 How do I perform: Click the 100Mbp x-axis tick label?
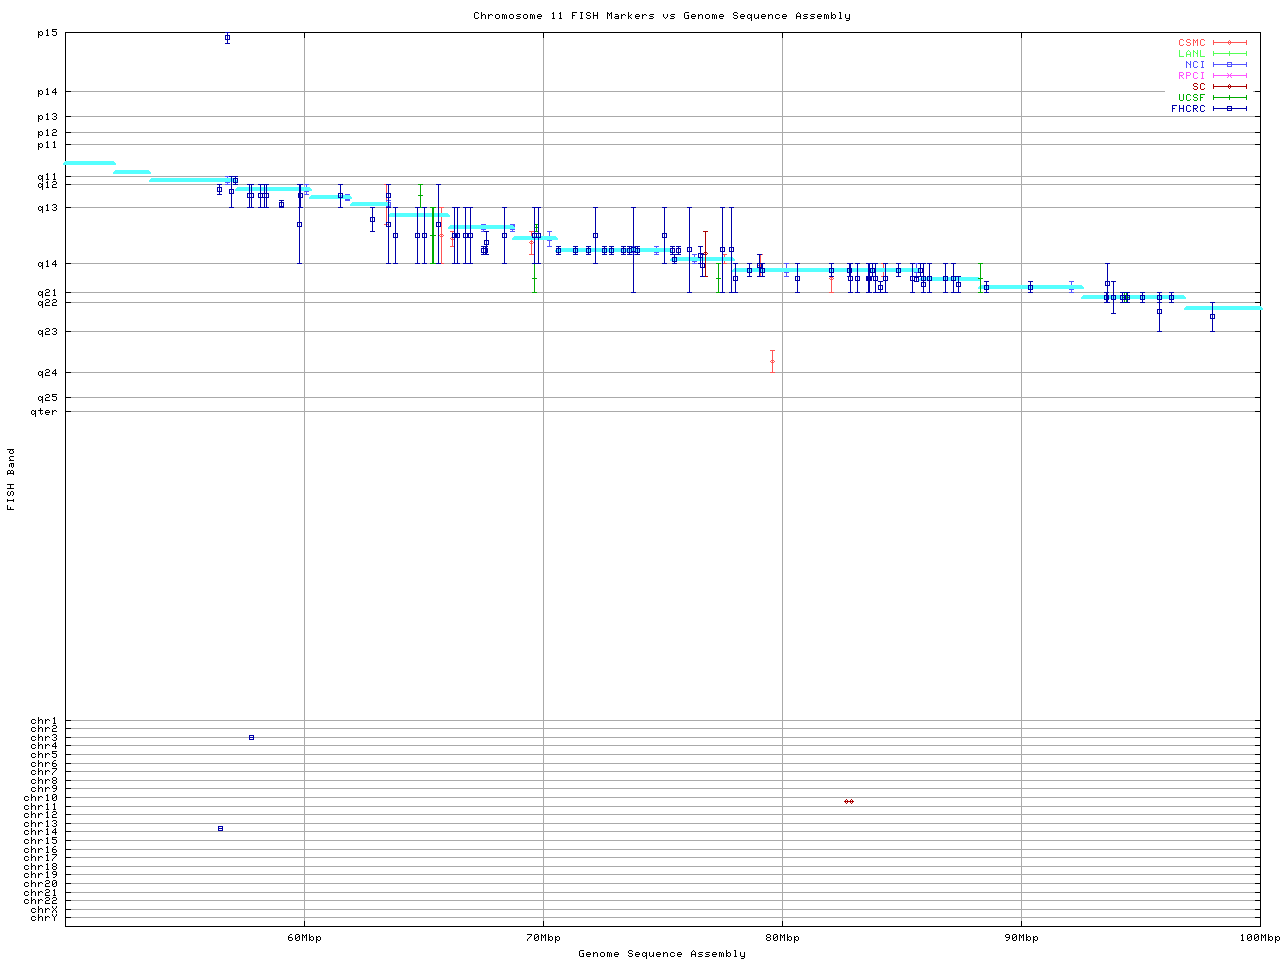(x=1259, y=937)
